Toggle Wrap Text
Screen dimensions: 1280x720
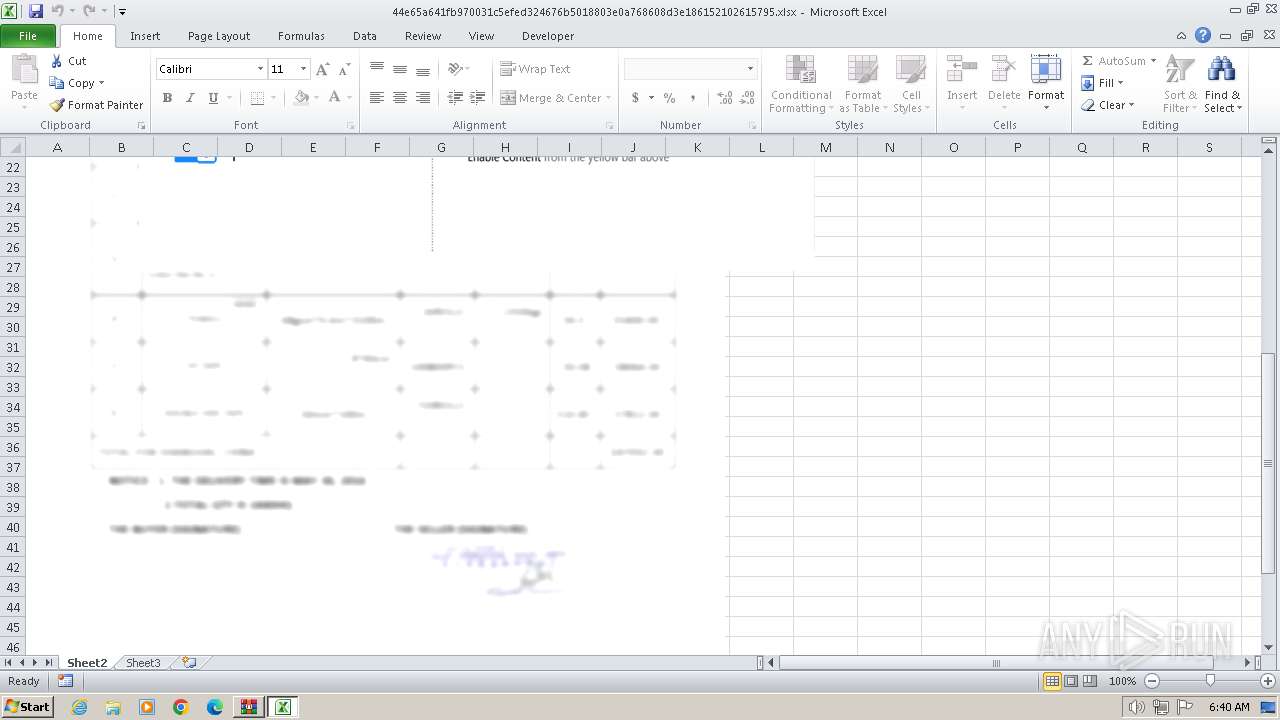(535, 69)
